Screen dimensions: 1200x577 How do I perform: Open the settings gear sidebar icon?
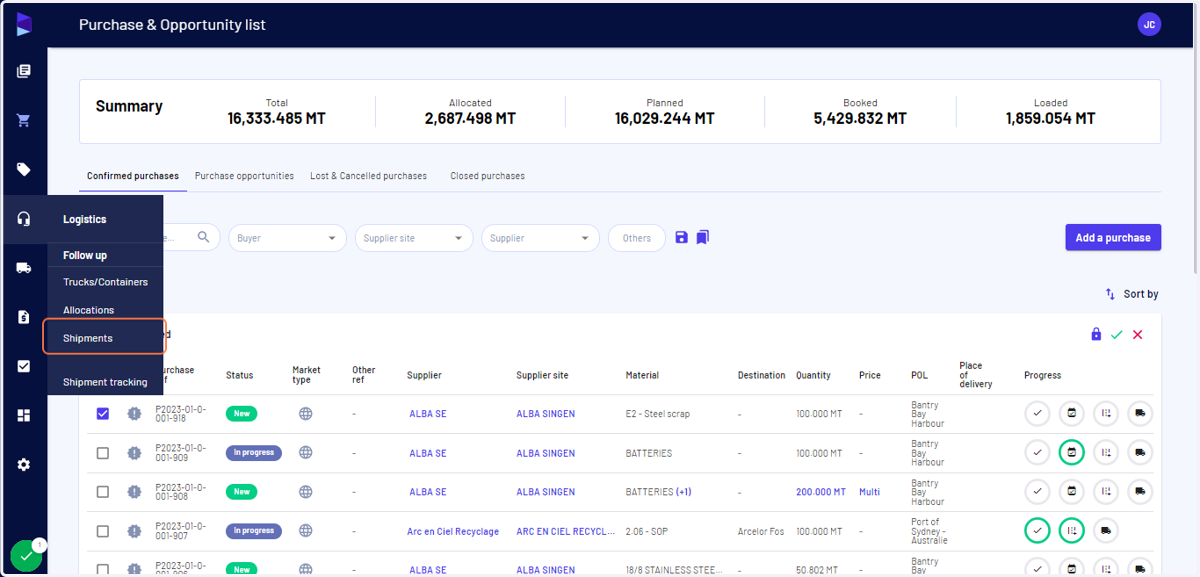point(24,465)
